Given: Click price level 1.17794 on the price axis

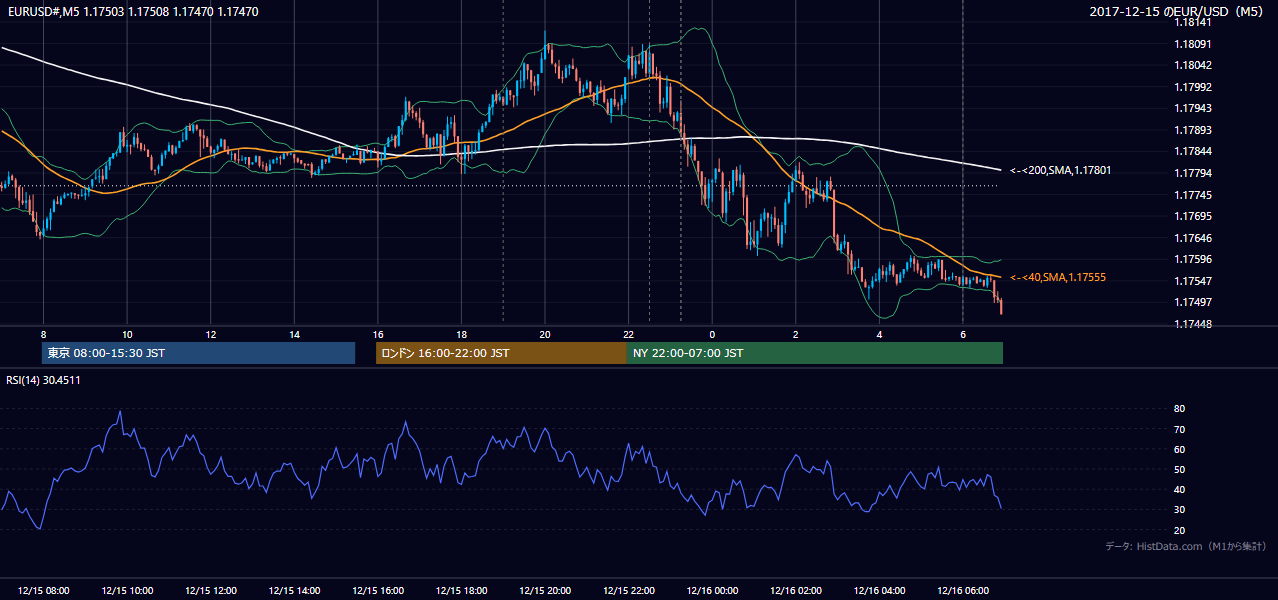Looking at the screenshot, I should (x=1193, y=173).
